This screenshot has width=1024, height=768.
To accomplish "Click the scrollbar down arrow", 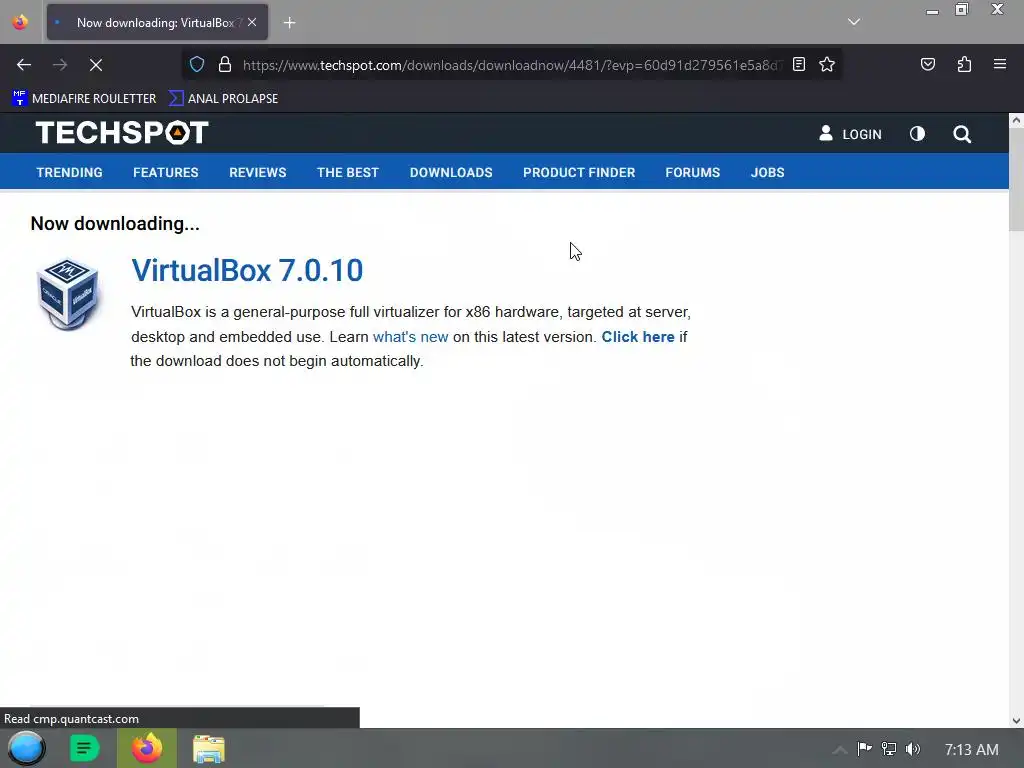I will pyautogui.click(x=1016, y=721).
